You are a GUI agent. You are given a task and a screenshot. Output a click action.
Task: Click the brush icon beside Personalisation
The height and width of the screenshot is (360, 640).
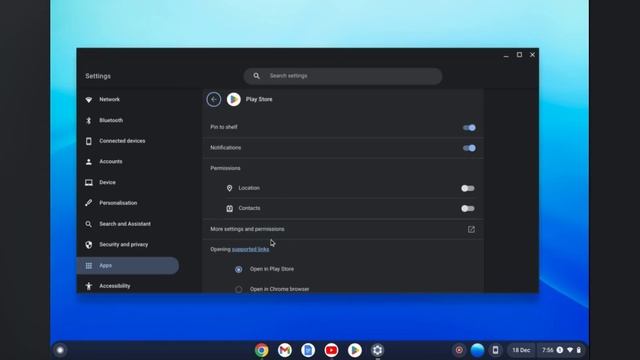click(x=89, y=203)
